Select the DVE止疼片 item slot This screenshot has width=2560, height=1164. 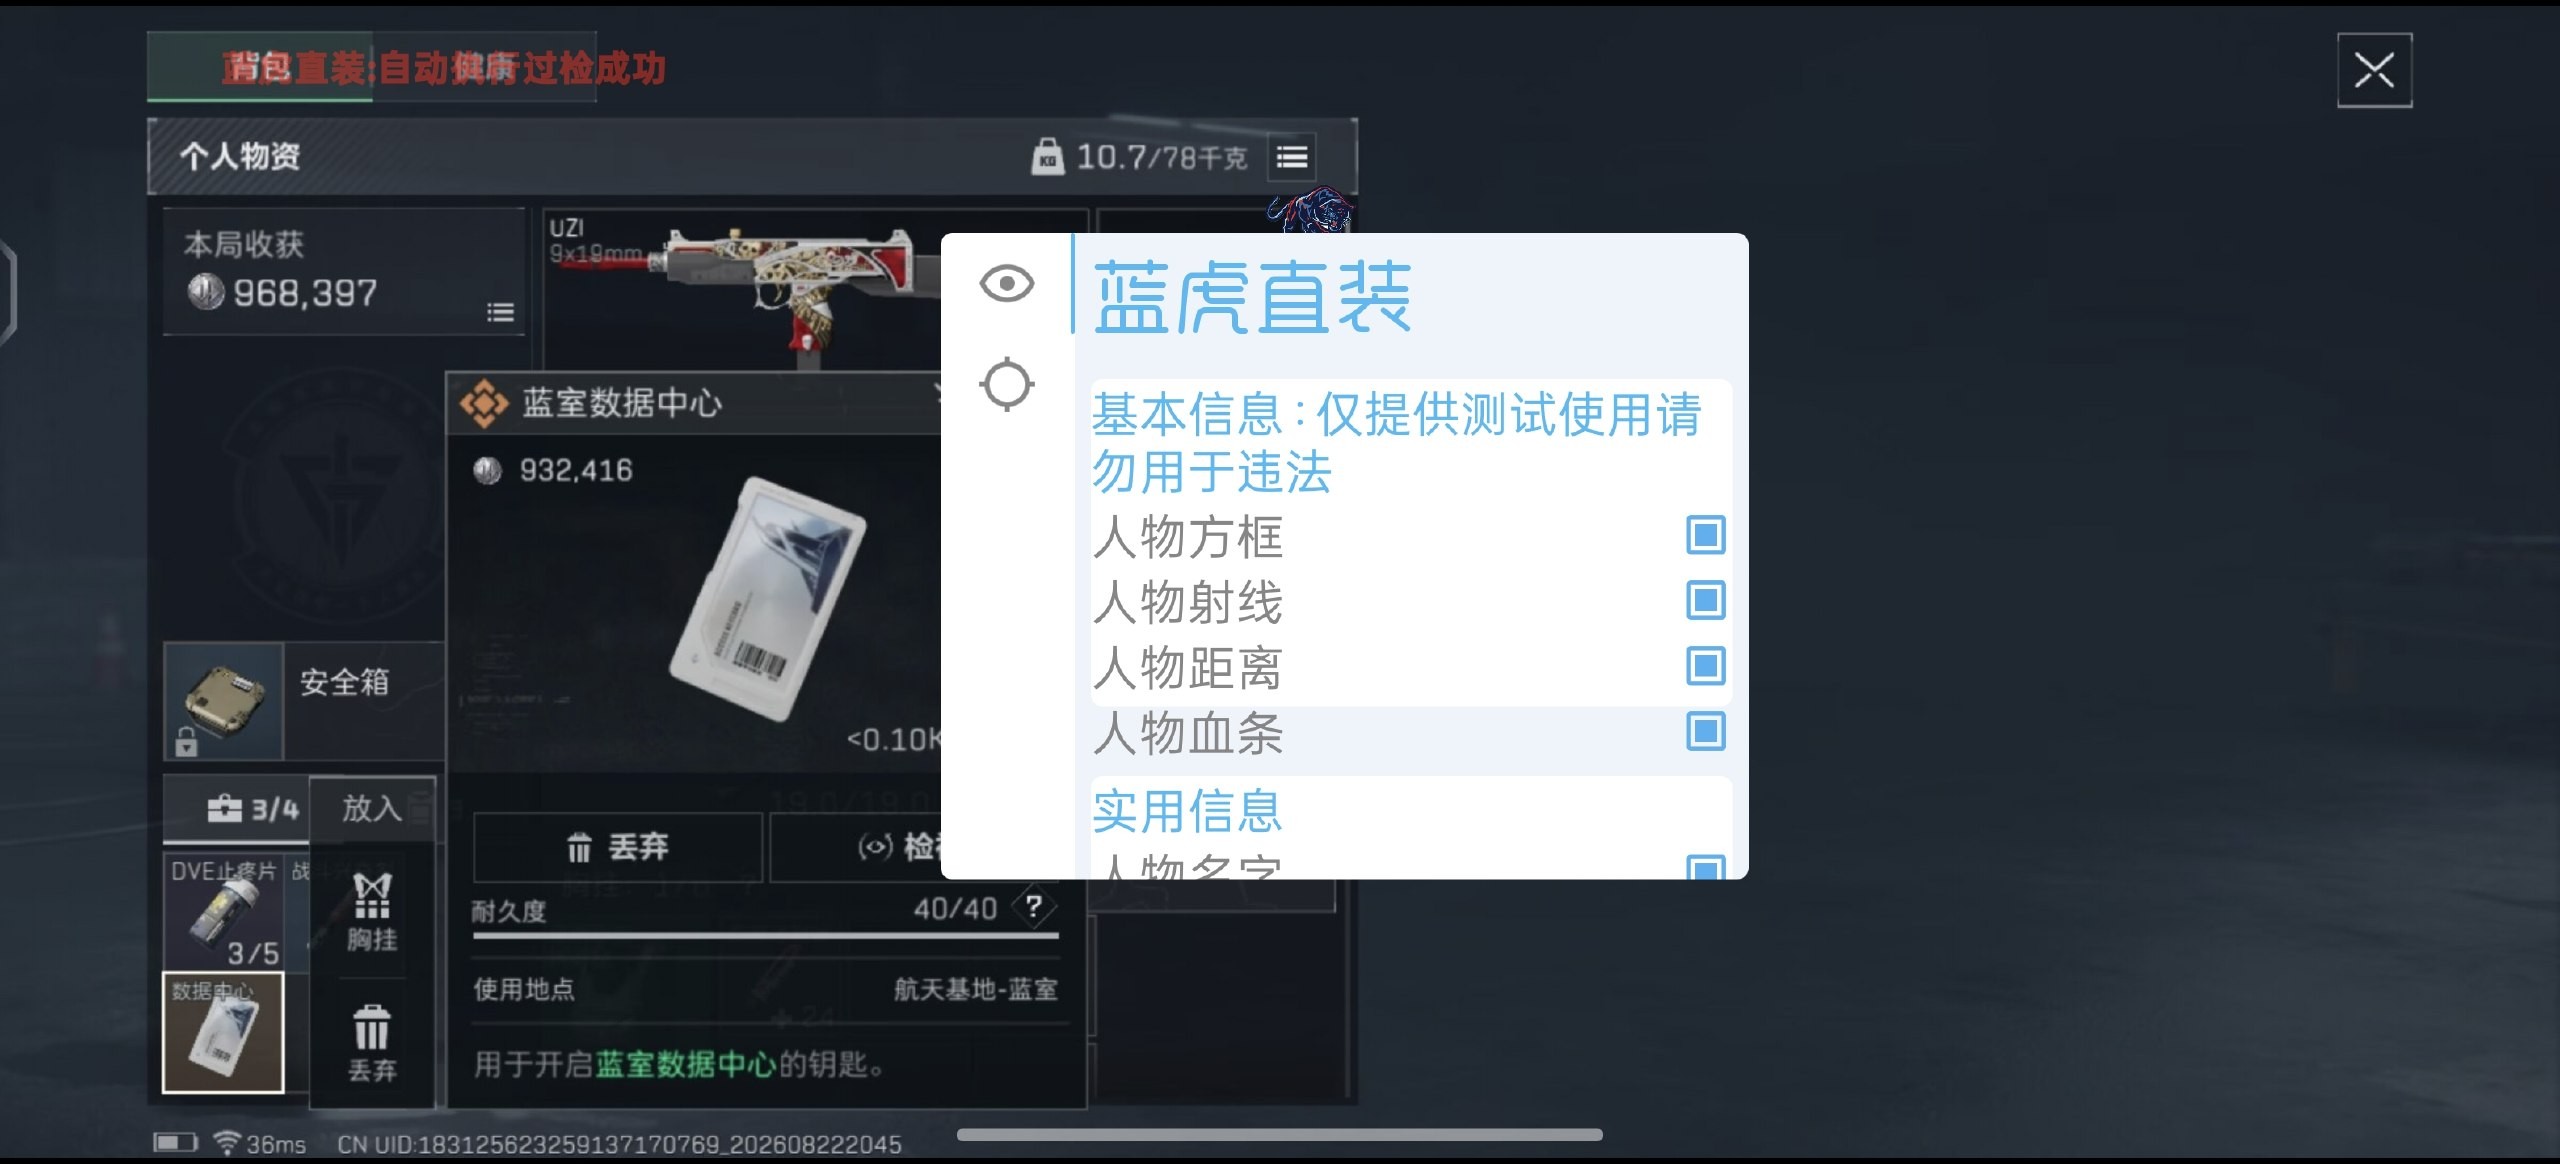[223, 911]
